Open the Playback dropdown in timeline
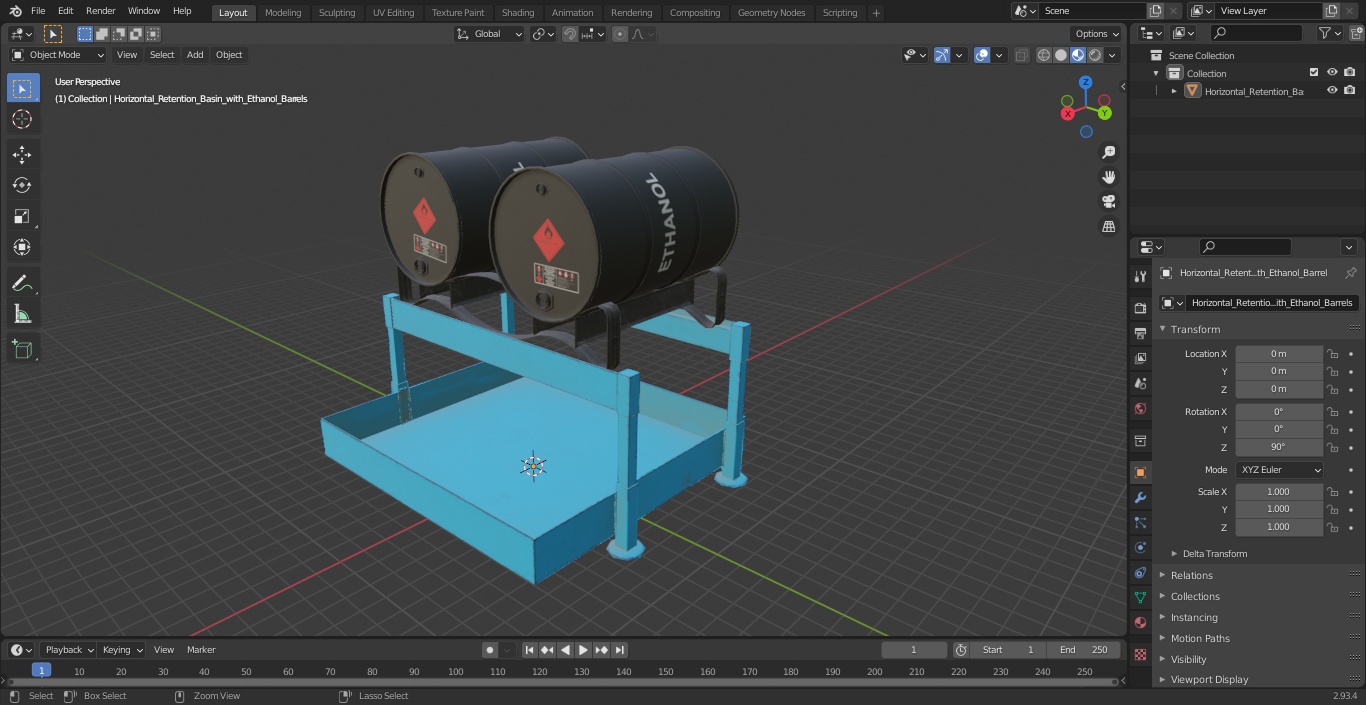Image resolution: width=1366 pixels, height=705 pixels. (x=69, y=650)
